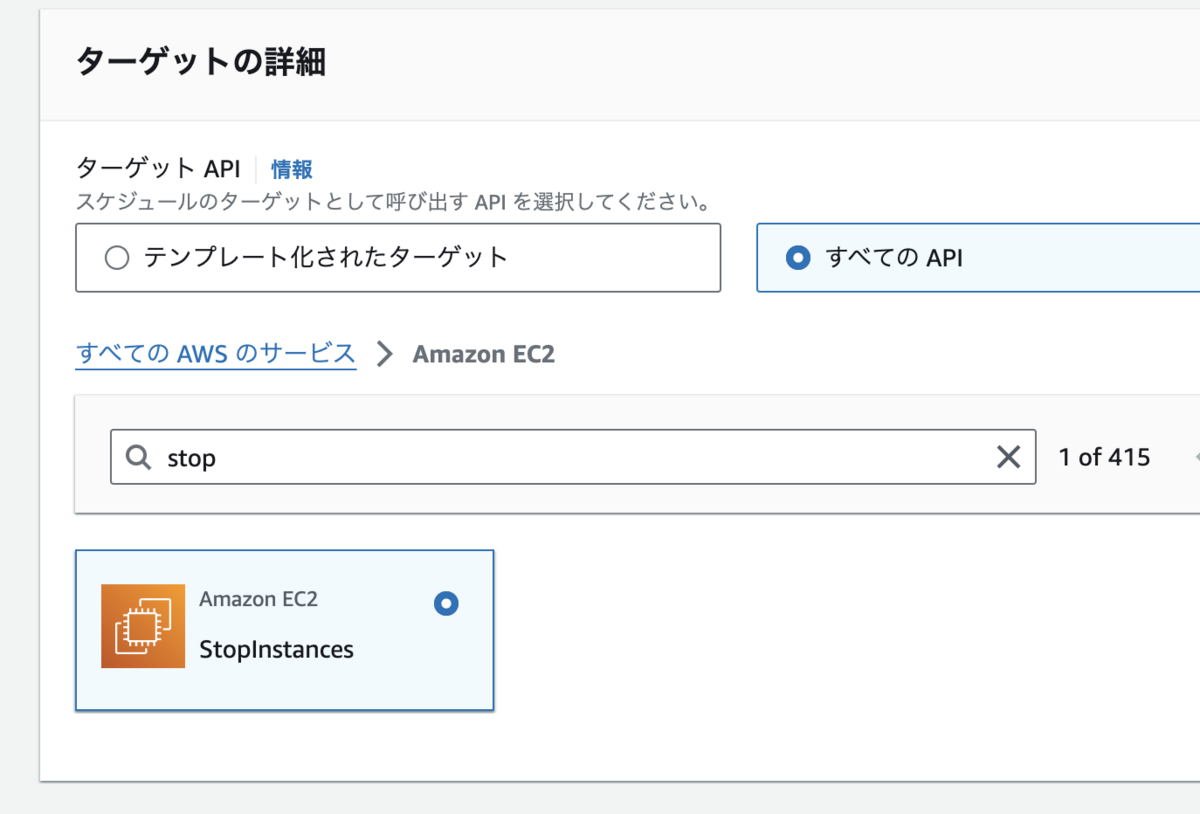Click the magnifying glass search icon
Viewport: 1200px width, 814px height.
point(138,458)
